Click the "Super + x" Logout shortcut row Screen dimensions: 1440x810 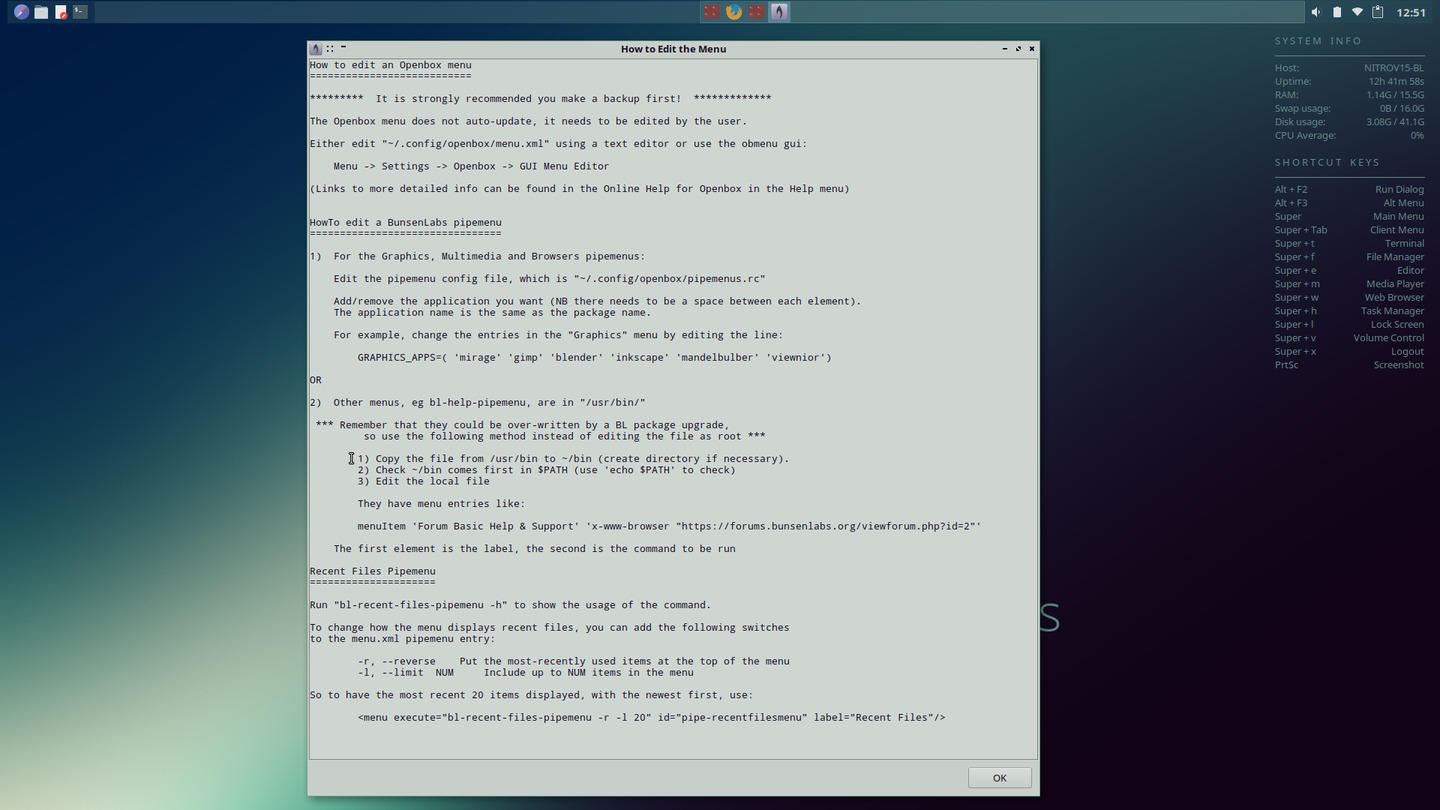pos(1349,351)
